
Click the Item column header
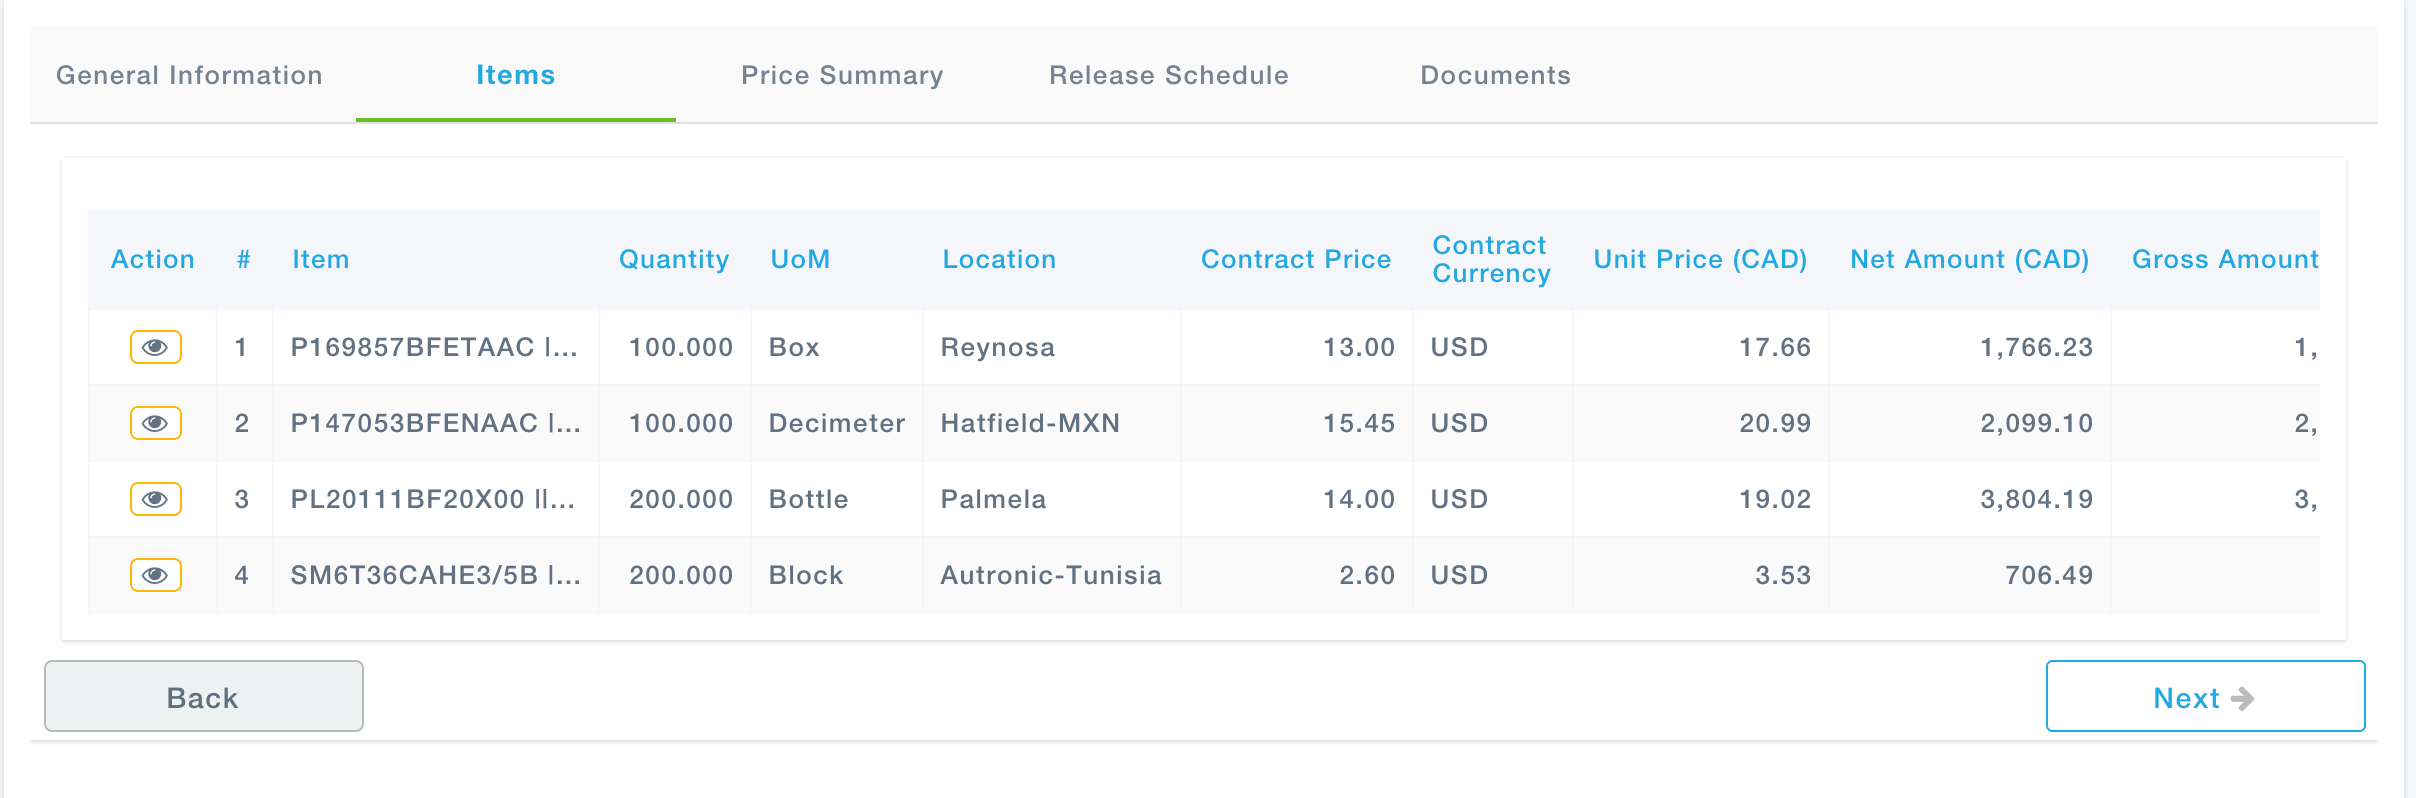pos(320,259)
